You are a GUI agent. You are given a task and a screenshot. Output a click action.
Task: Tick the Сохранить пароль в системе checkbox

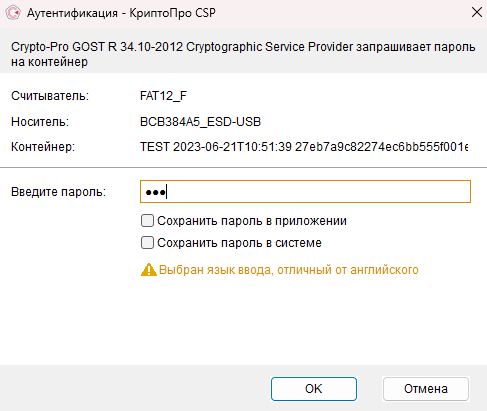click(147, 243)
